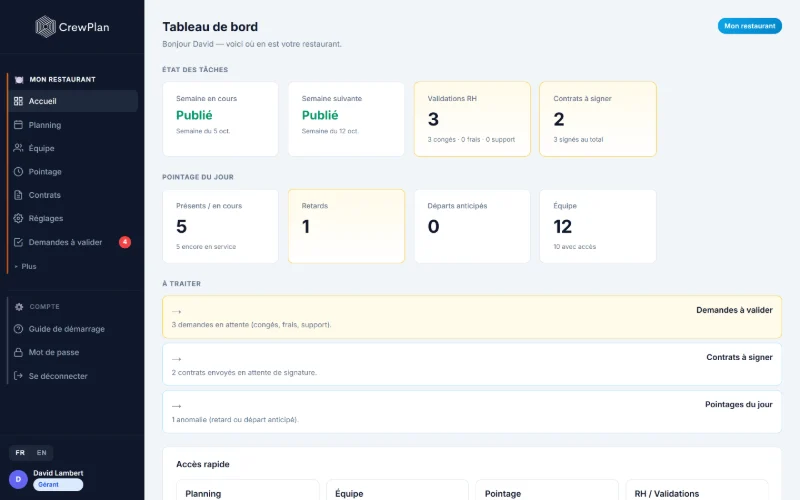Click the arrow in Contrats à signer row
Image resolution: width=800 pixels, height=500 pixels.
tap(177, 359)
